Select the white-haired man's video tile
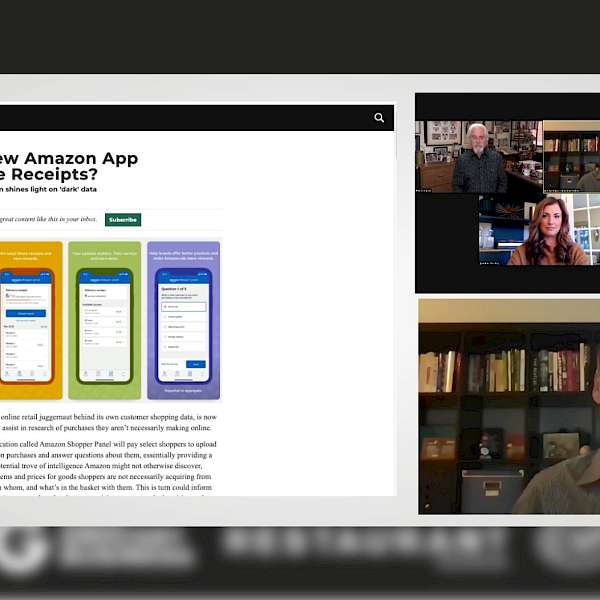Viewport: 600px width, 600px height. pyautogui.click(x=479, y=157)
